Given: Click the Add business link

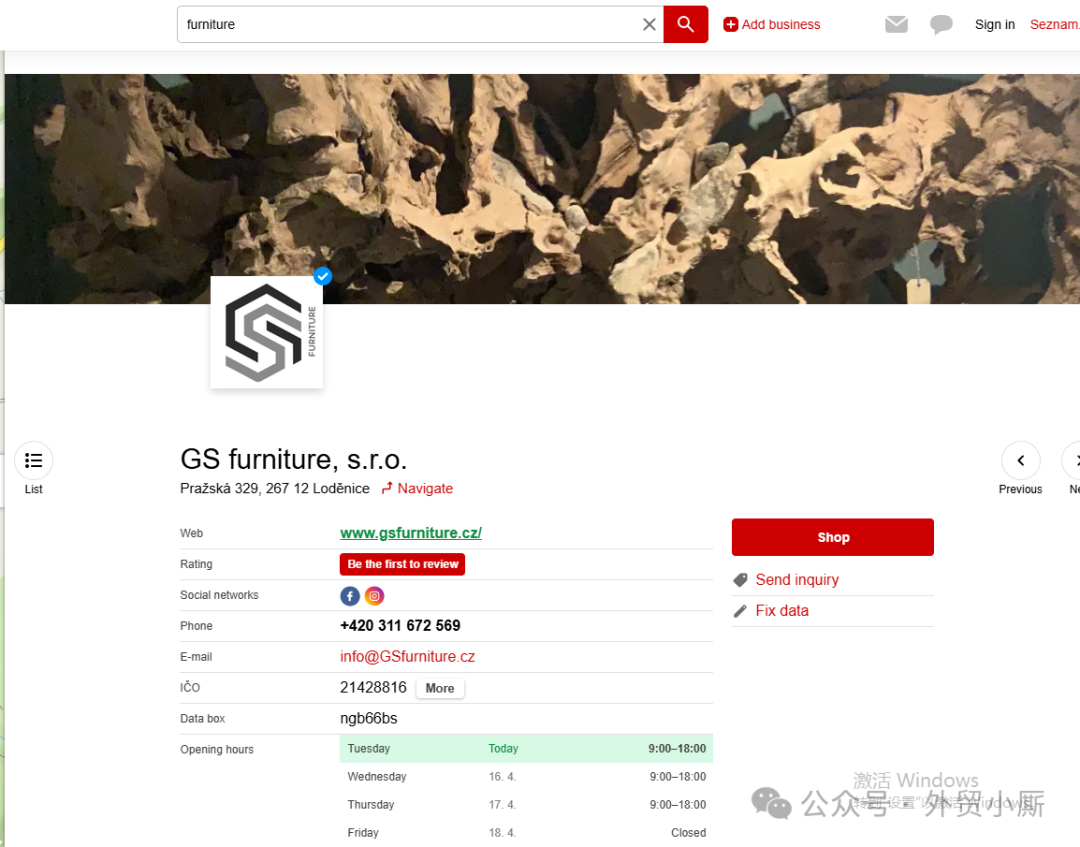Looking at the screenshot, I should 771,25.
